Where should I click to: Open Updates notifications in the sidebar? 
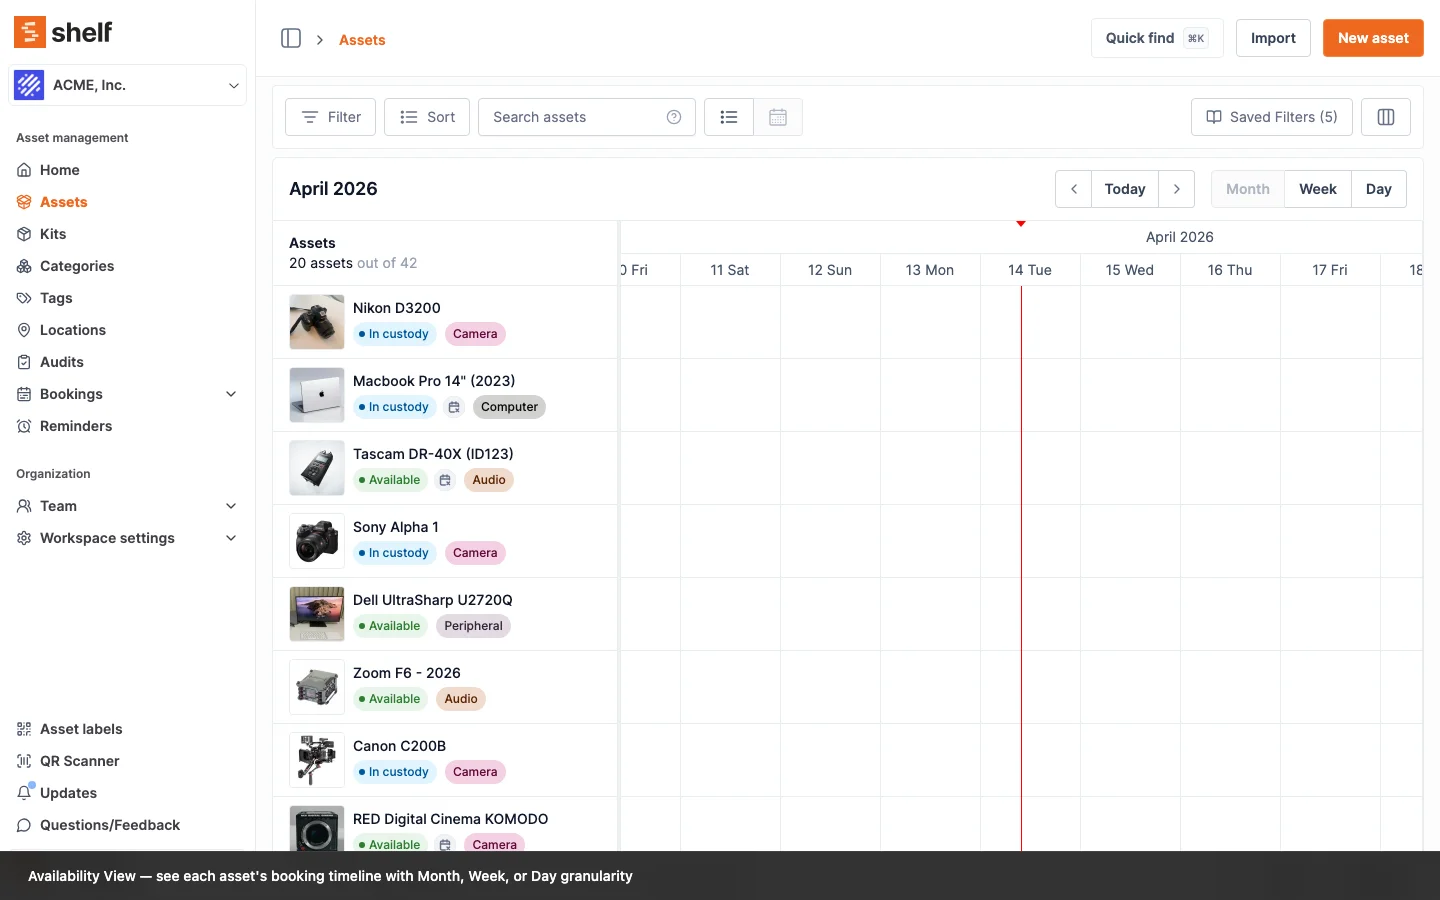pyautogui.click(x=68, y=793)
